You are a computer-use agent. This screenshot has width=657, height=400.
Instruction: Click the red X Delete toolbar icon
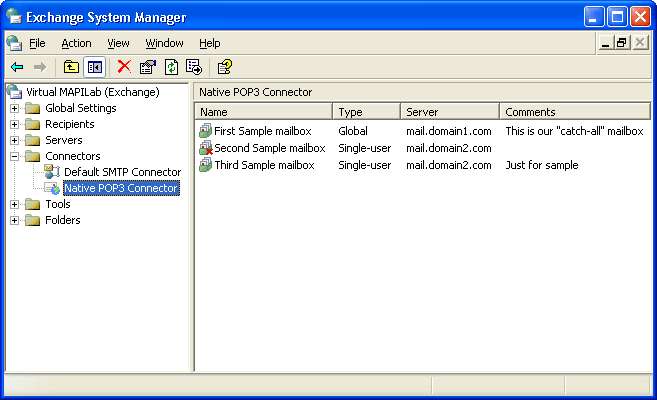tap(124, 67)
